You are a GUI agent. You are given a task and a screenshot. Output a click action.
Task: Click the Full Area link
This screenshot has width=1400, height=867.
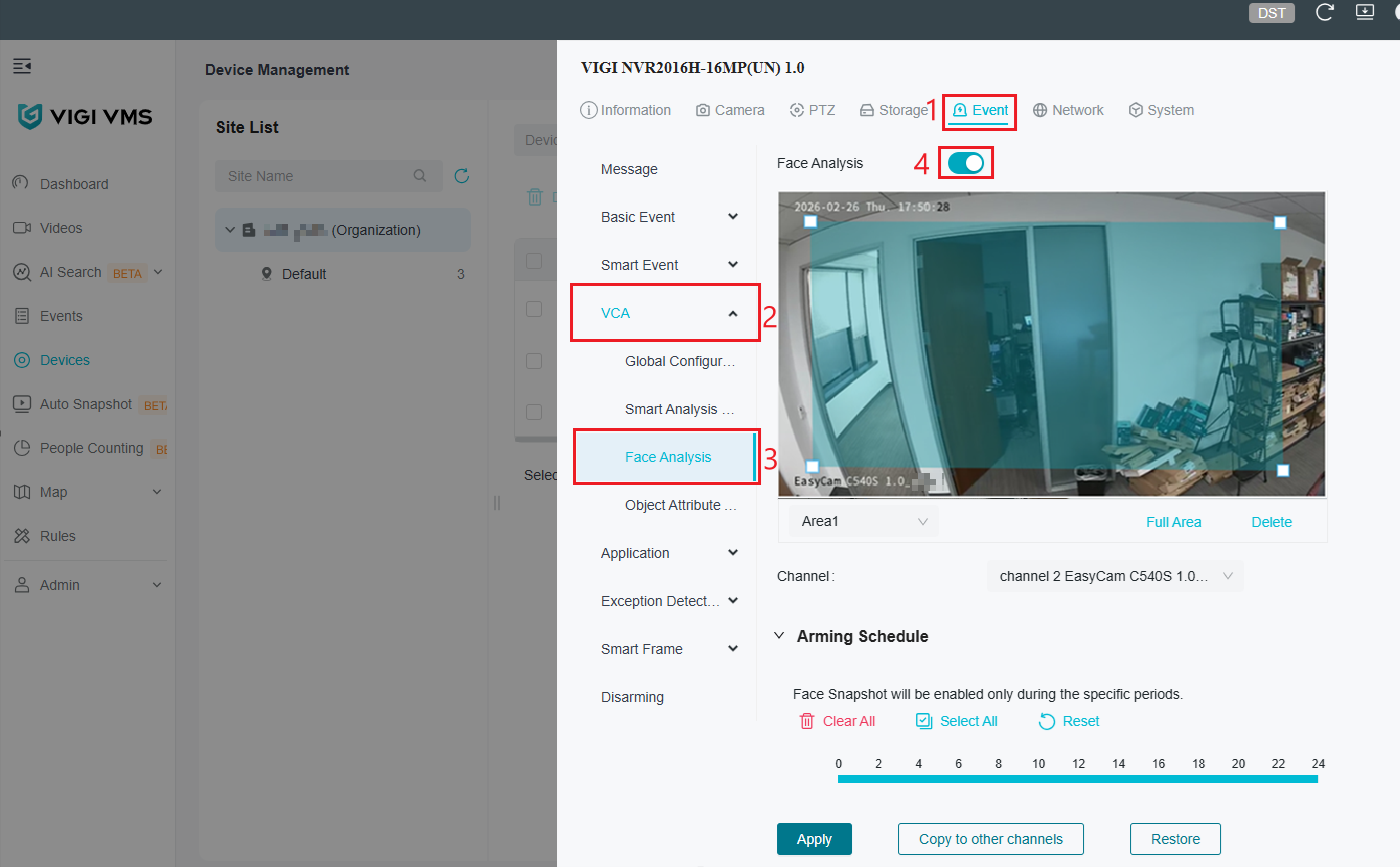click(x=1174, y=521)
